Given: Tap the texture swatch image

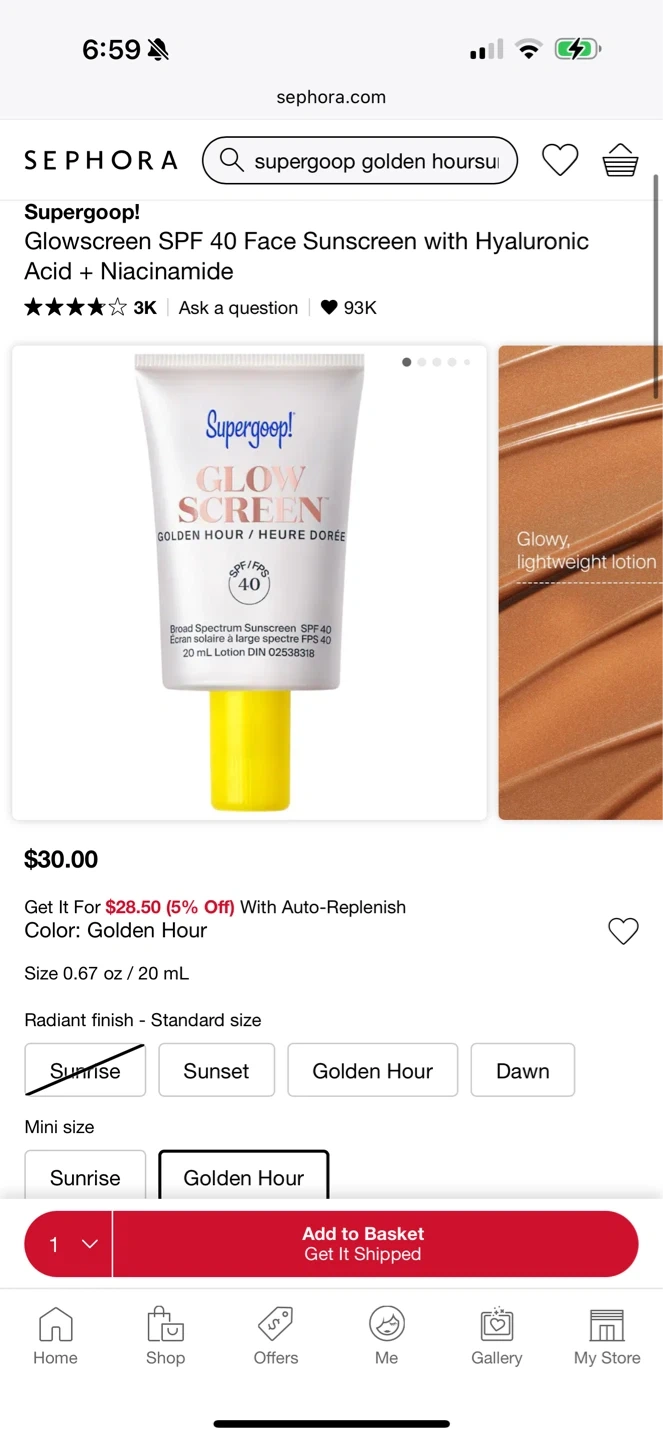Looking at the screenshot, I should [x=580, y=583].
